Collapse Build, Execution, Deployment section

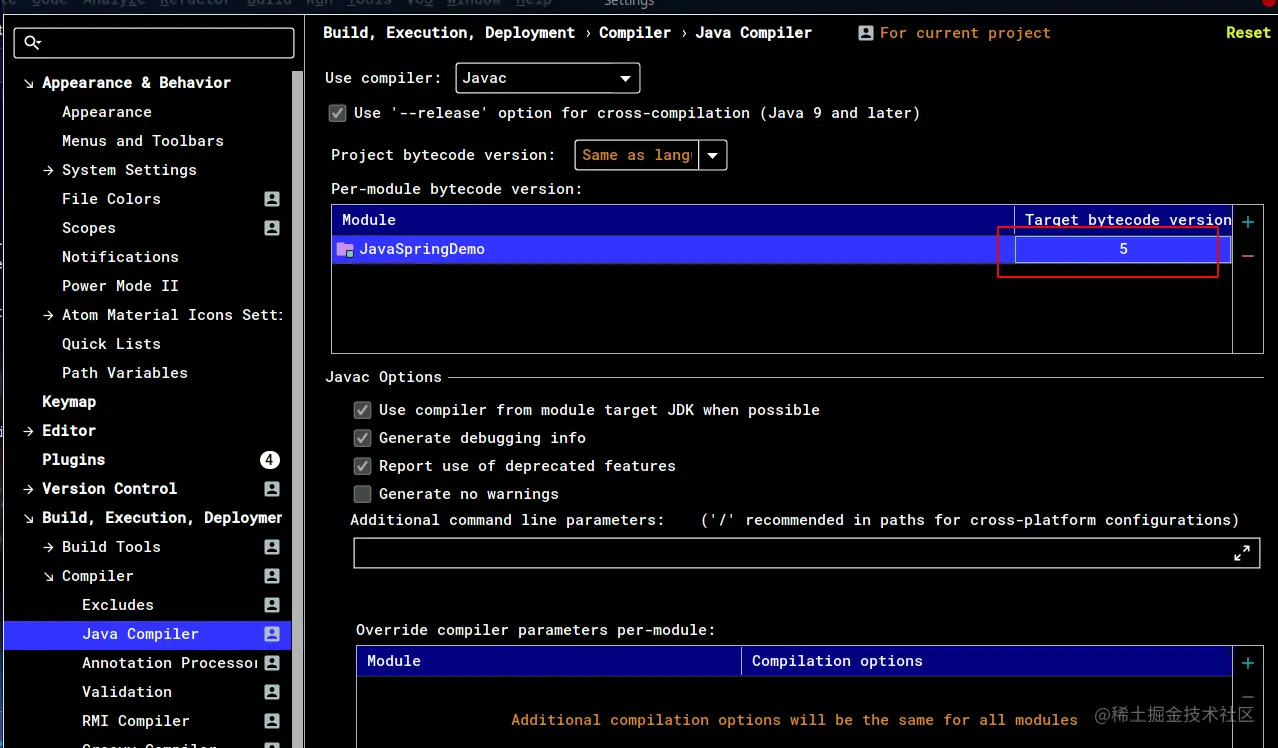tap(28, 518)
